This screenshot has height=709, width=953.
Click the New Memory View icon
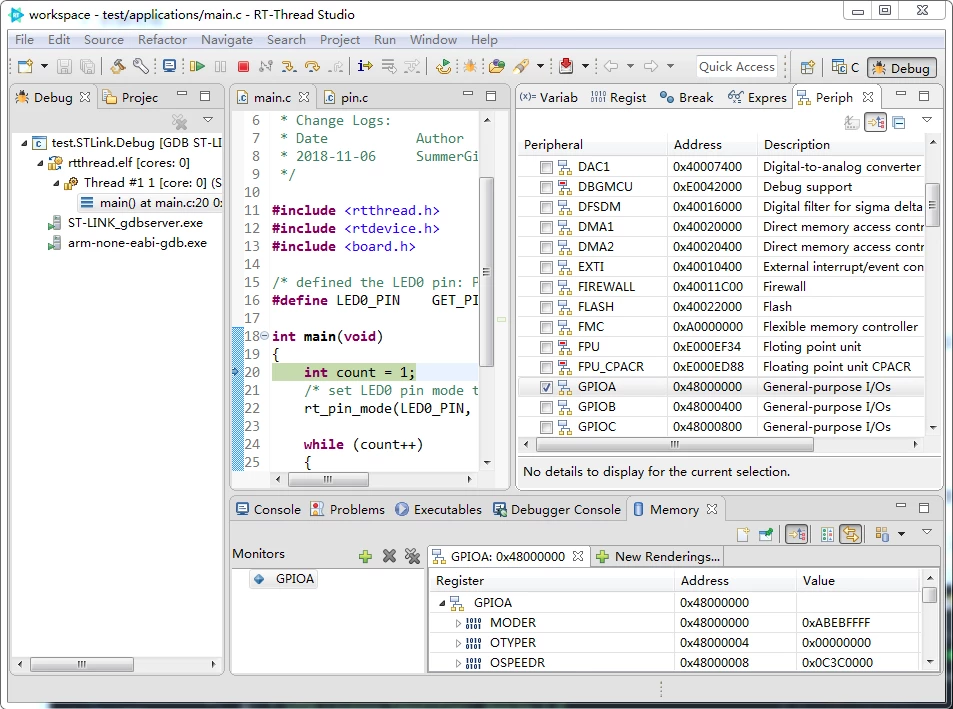tap(743, 534)
